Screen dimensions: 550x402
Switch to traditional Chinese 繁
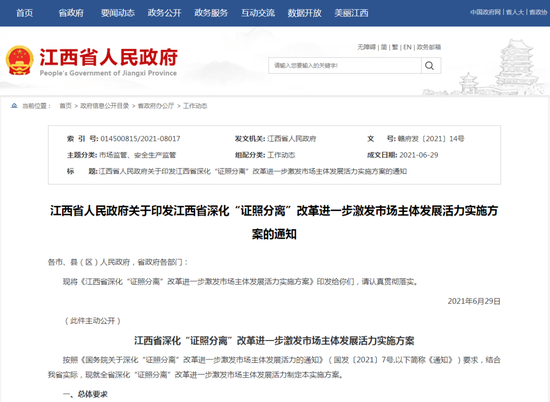(395, 47)
